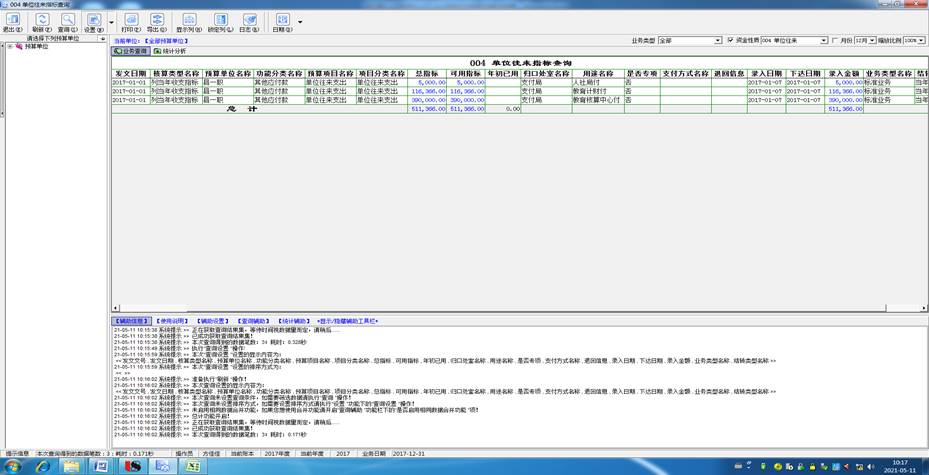929x475 pixels.
Task: Open the 查询 query magnifier icon
Action: 68,23
